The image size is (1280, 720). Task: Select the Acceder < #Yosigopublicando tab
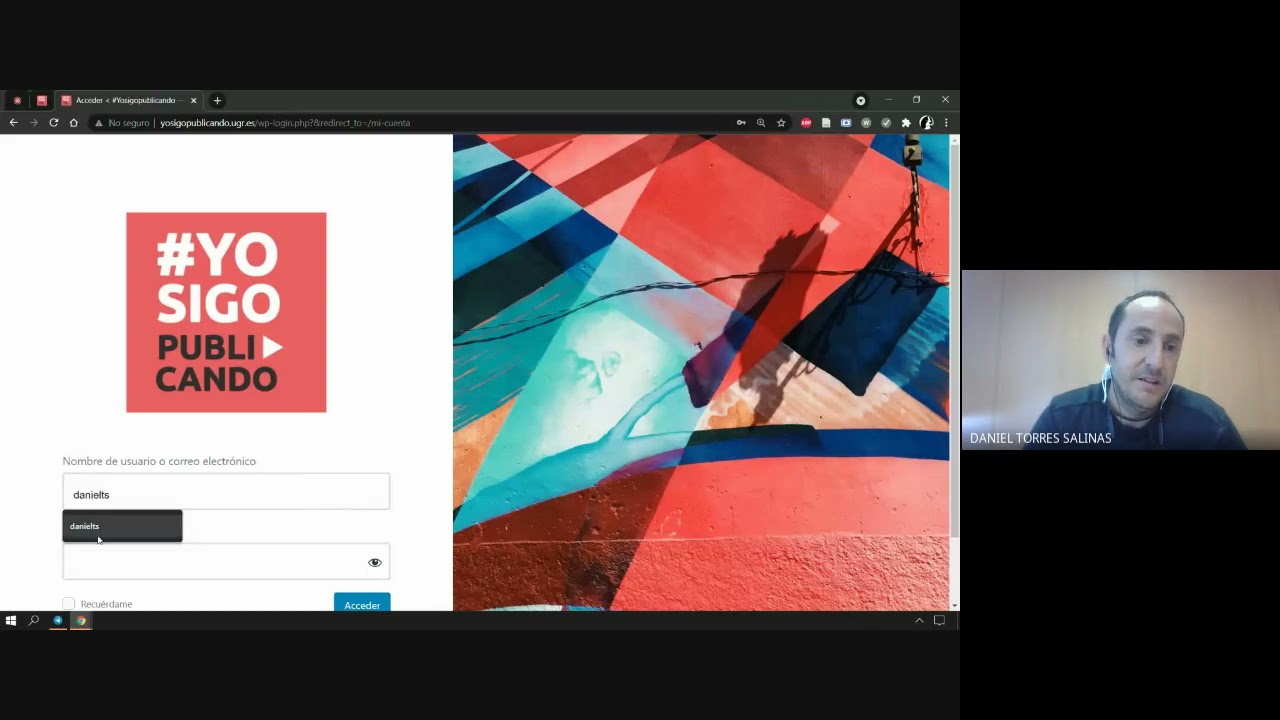tap(128, 100)
